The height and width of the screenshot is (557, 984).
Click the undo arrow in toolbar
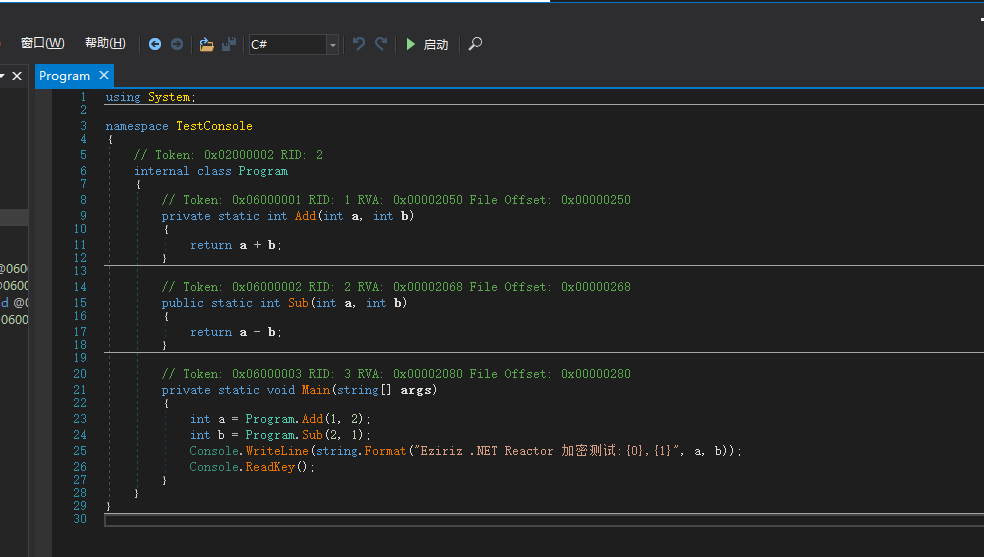tap(359, 44)
